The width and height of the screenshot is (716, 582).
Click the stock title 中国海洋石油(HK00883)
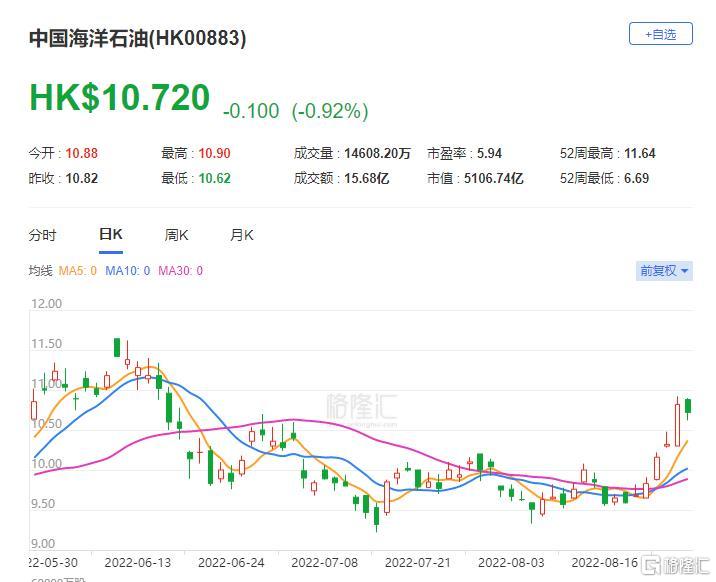click(137, 38)
